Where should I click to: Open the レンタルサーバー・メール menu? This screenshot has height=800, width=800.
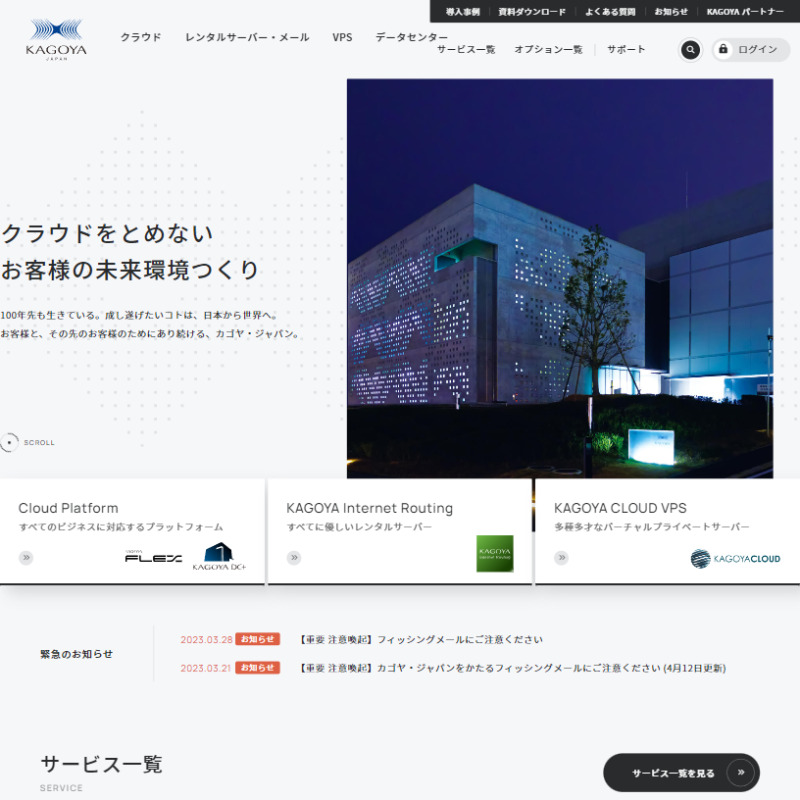[x=247, y=37]
